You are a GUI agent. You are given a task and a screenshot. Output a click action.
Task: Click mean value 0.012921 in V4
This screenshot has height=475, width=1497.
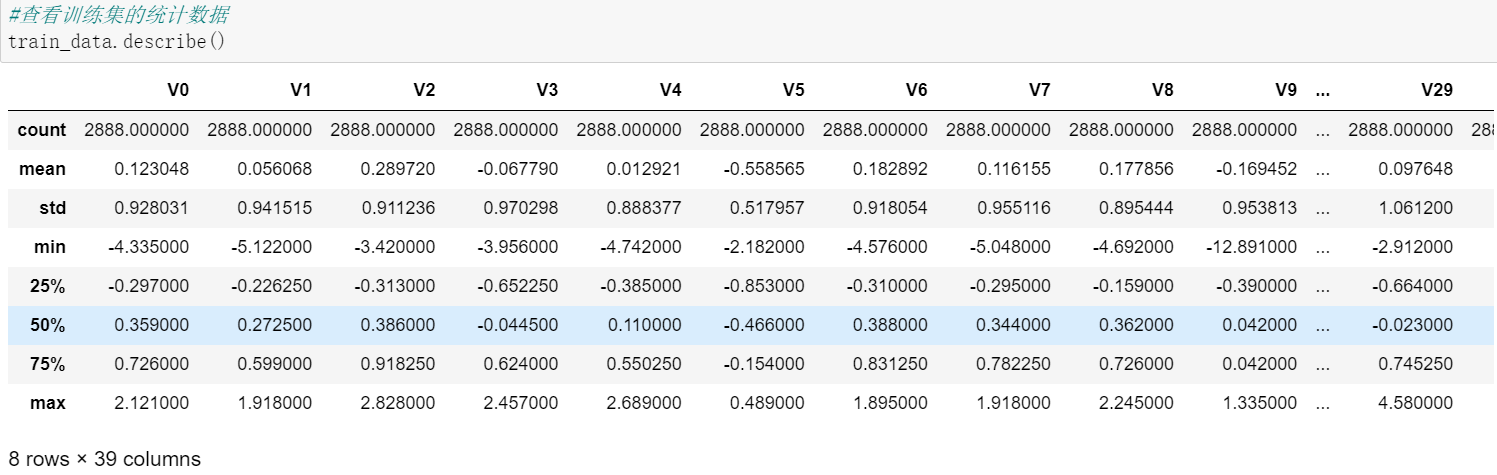(x=644, y=169)
